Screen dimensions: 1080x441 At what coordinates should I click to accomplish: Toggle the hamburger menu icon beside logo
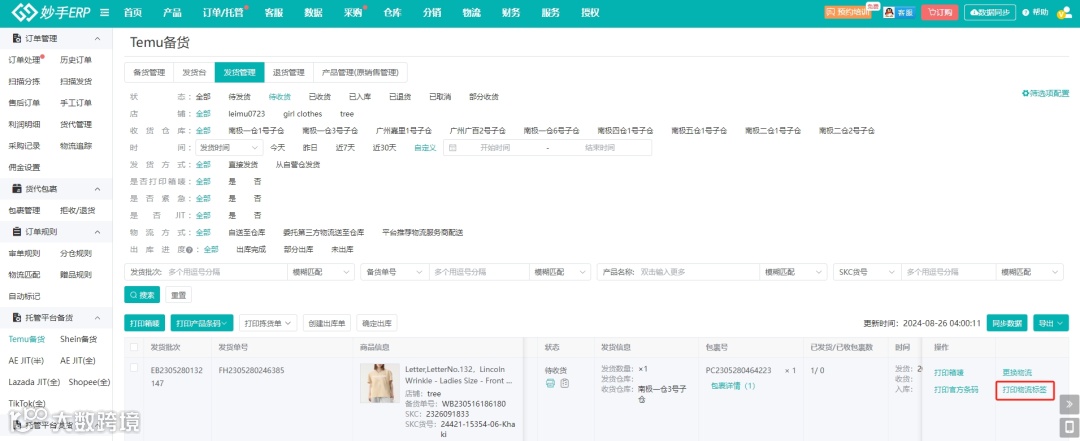click(x=105, y=12)
